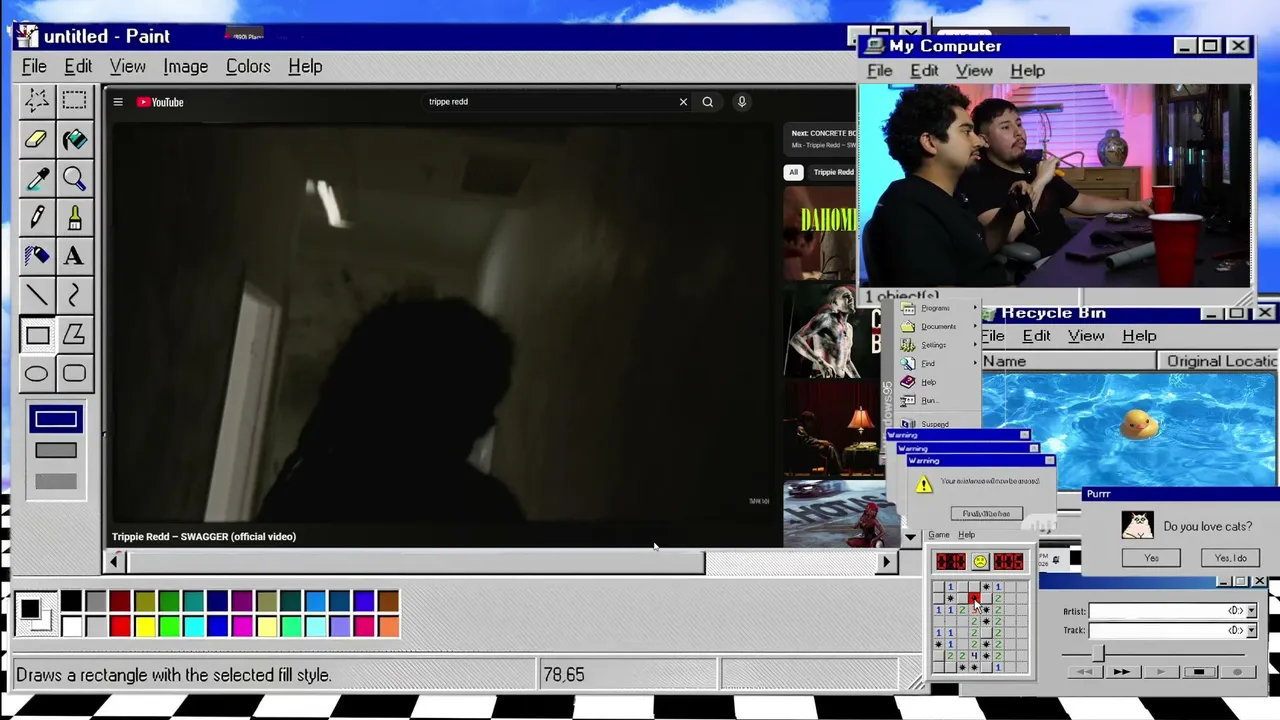1280x720 pixels.
Task: Select the Curve tool in Paint
Action: click(74, 295)
